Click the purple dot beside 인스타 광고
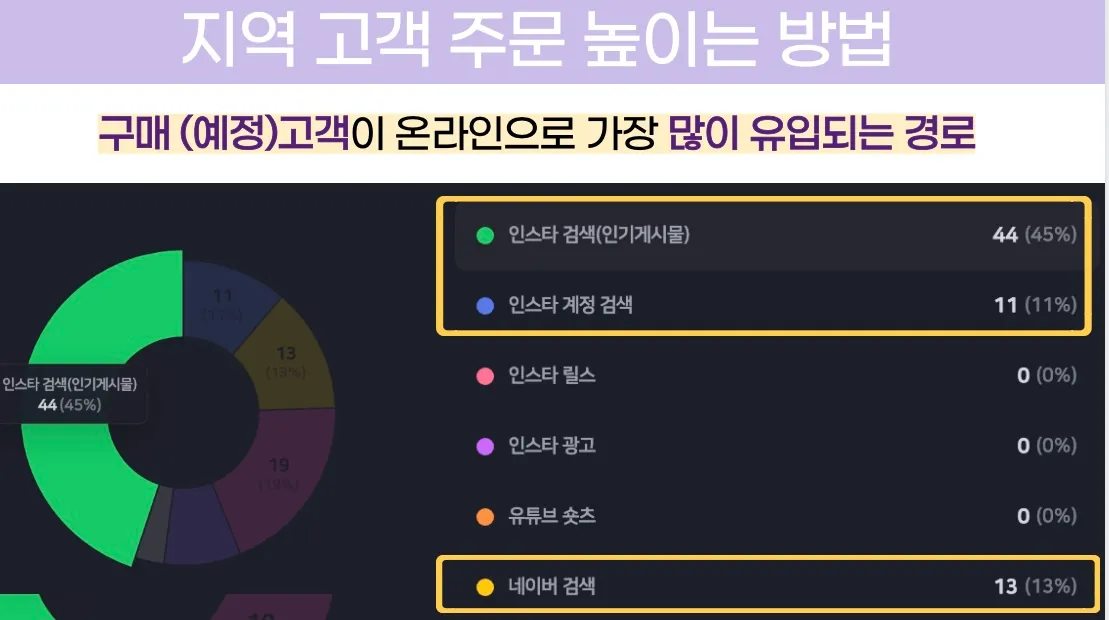Image resolution: width=1109 pixels, height=620 pixels. point(485,446)
